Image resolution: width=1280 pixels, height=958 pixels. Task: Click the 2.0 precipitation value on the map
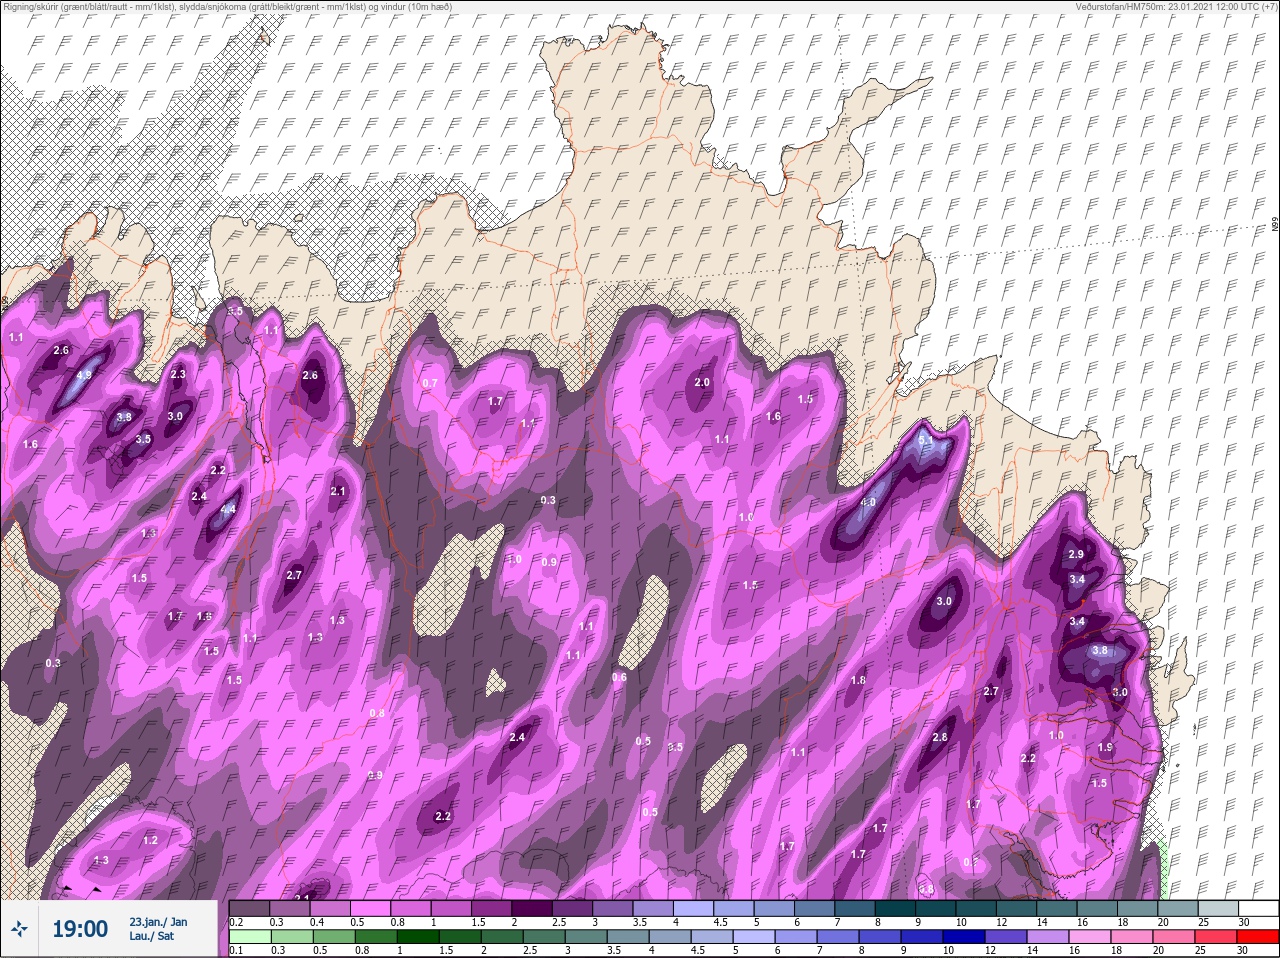[702, 382]
